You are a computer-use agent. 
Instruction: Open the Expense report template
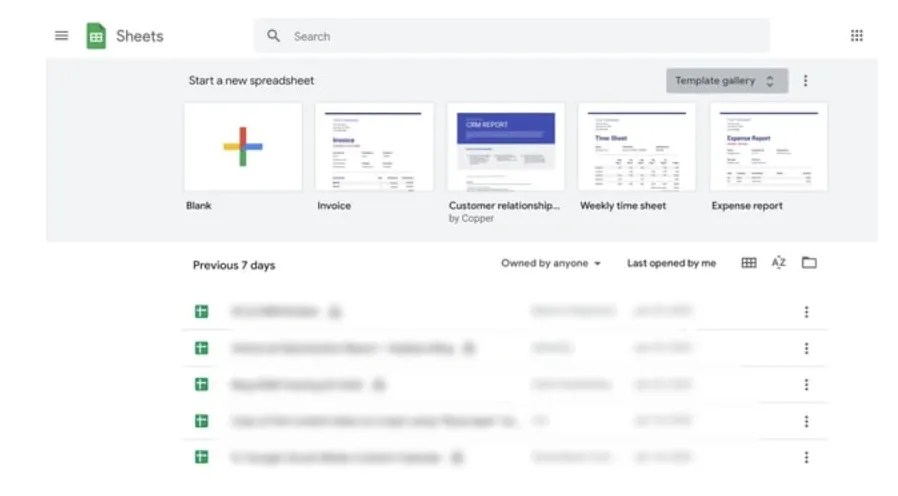pos(769,147)
